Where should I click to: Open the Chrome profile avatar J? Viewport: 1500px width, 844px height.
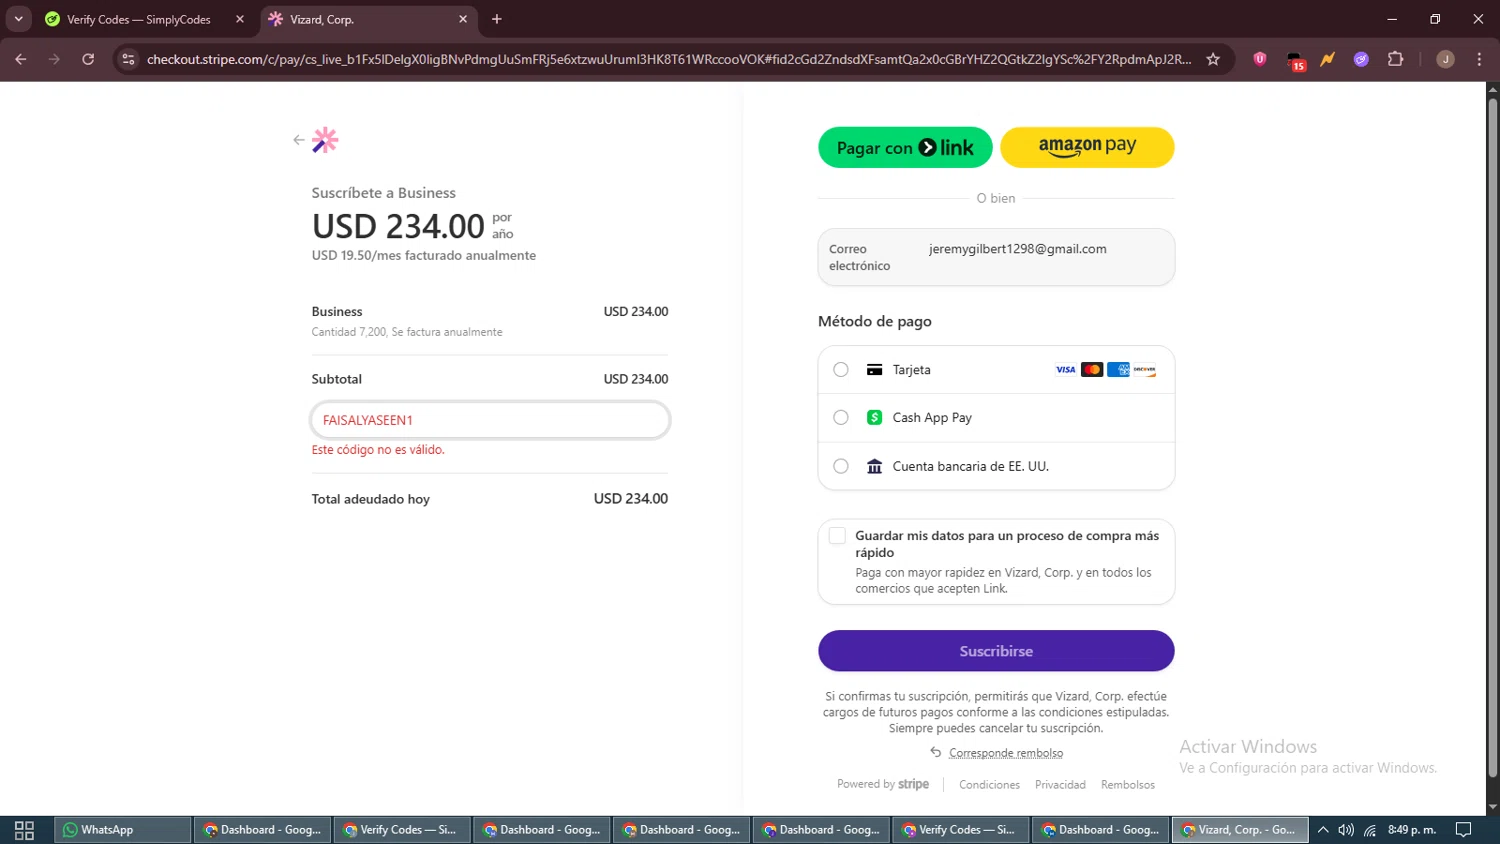click(1445, 59)
